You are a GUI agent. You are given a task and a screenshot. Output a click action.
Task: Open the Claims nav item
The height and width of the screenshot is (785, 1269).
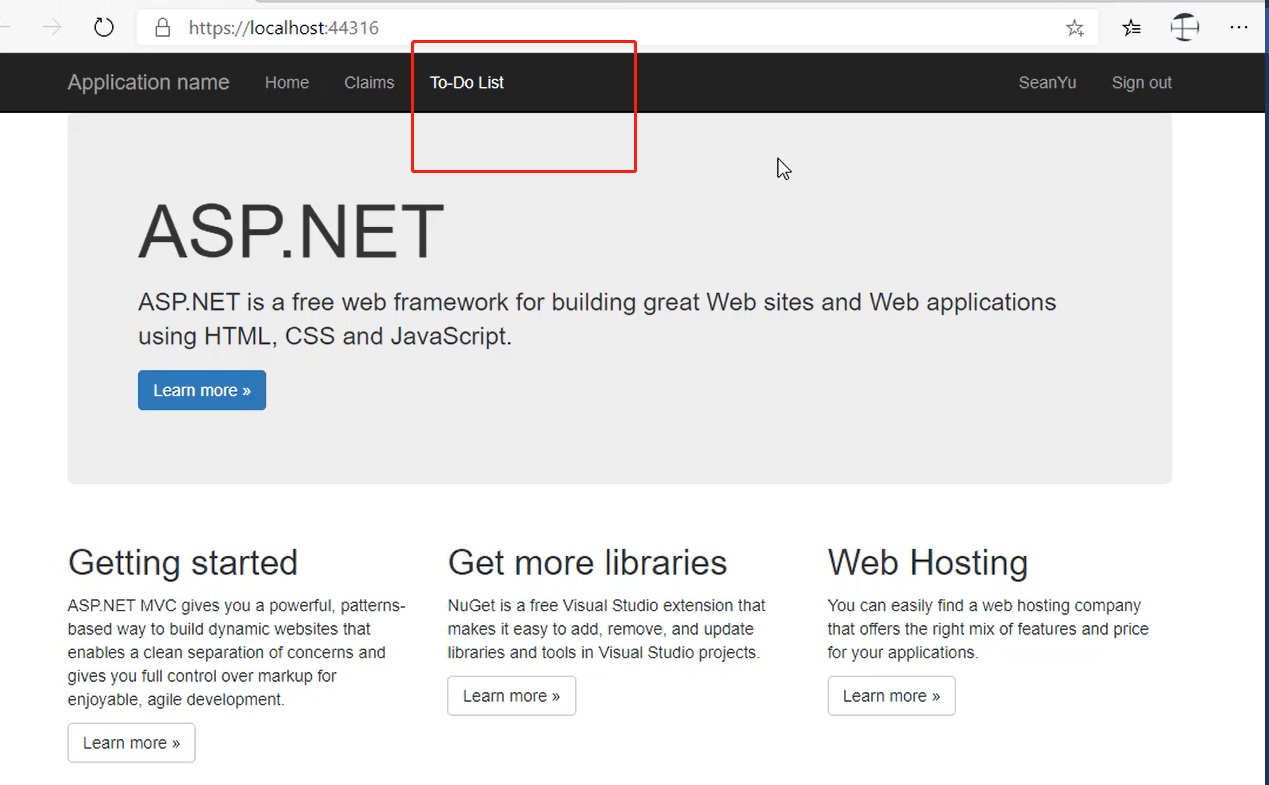(369, 83)
